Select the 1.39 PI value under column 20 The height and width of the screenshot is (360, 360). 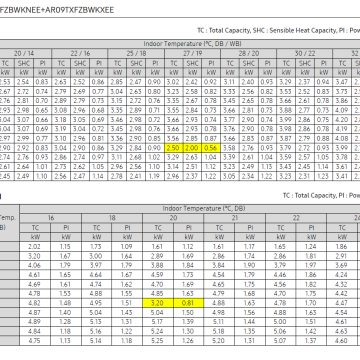[189, 322]
